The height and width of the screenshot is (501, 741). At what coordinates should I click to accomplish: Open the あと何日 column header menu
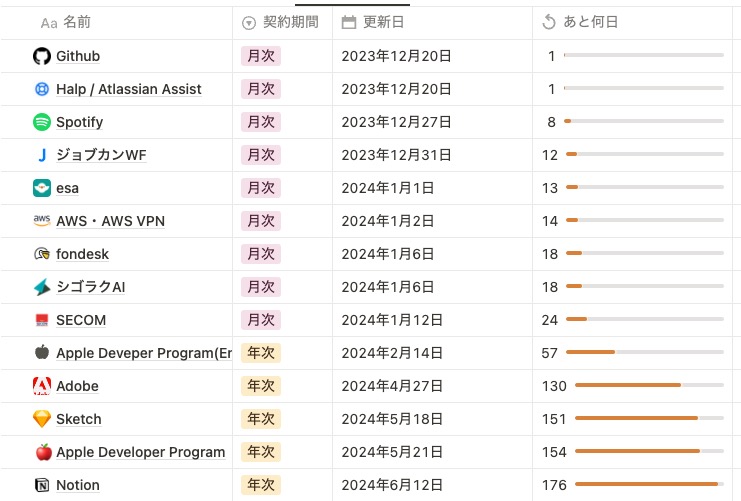pyautogui.click(x=632, y=23)
